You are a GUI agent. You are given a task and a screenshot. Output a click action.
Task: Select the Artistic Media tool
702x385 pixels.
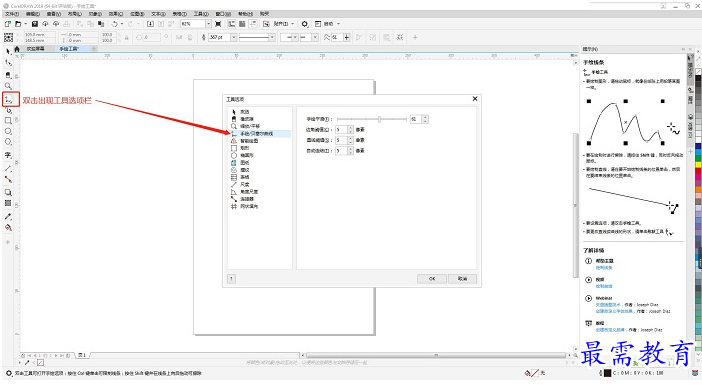pyautogui.click(x=8, y=110)
